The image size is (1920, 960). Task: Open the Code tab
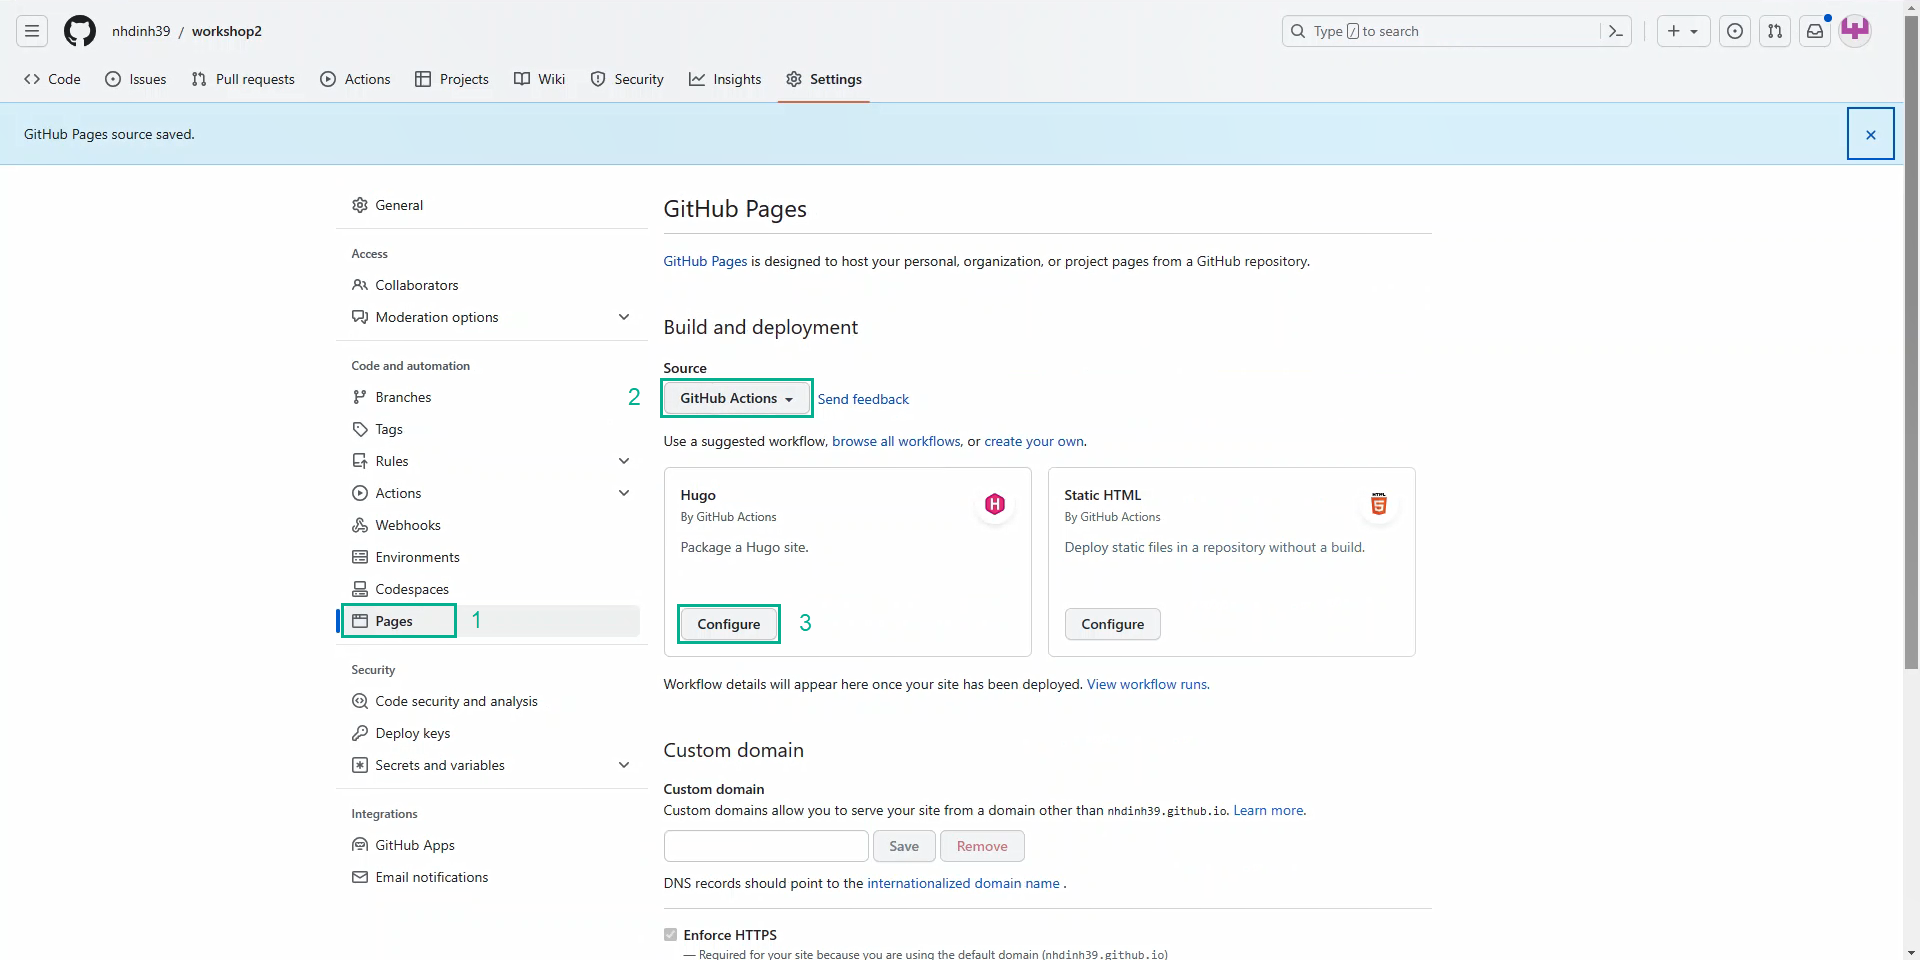[x=52, y=79]
